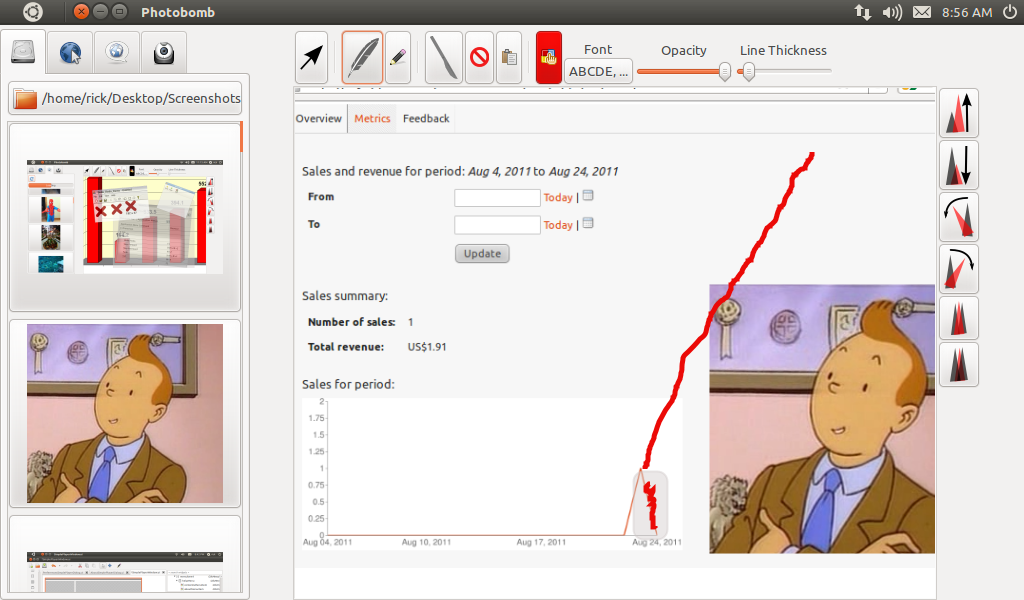This screenshot has height=600, width=1024.
Task: Switch to the Metrics tab
Action: point(372,118)
